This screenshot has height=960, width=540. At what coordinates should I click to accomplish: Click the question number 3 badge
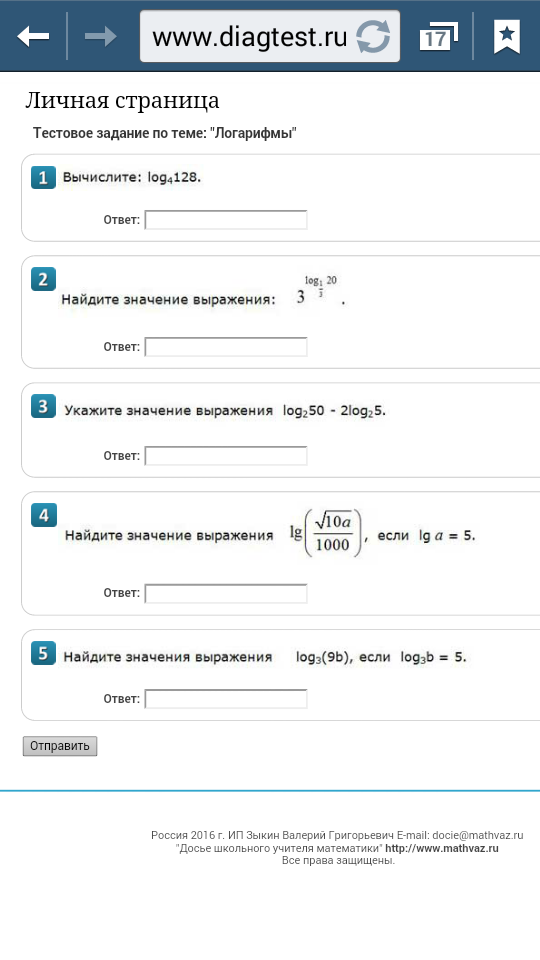[43, 408]
